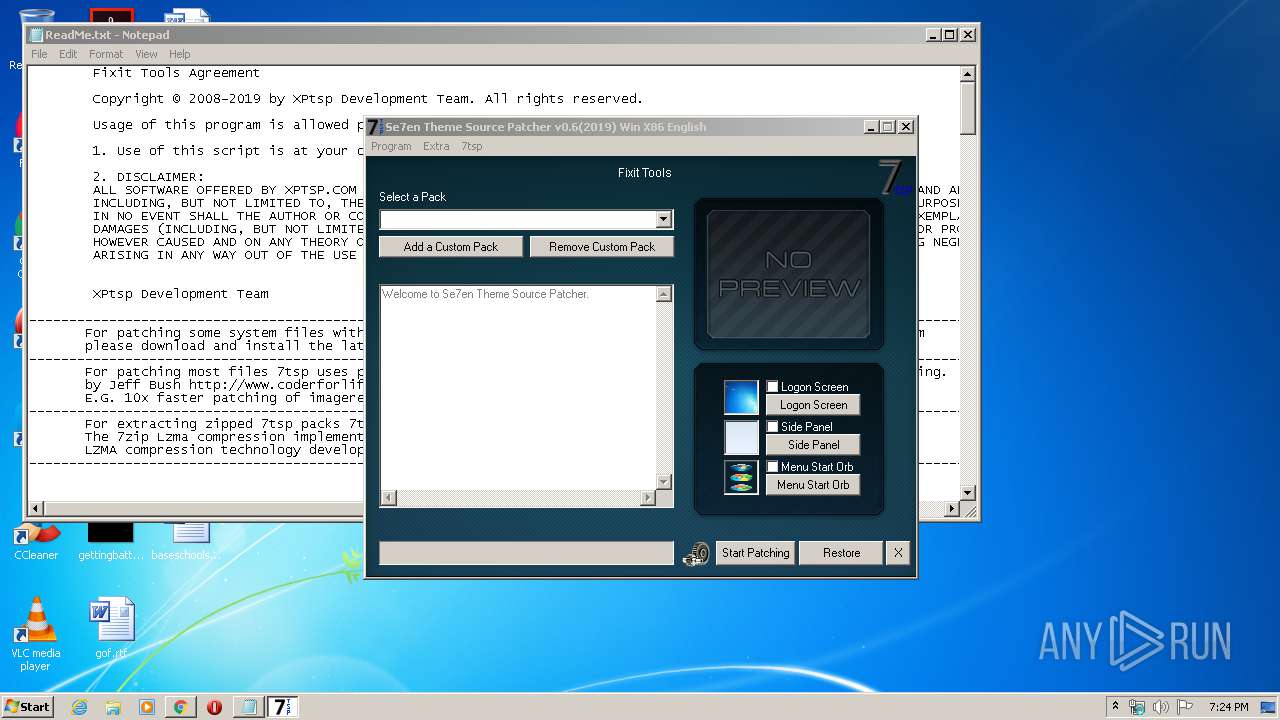Select the gof.rtf document icon
The width and height of the screenshot is (1280, 720).
tap(111, 628)
